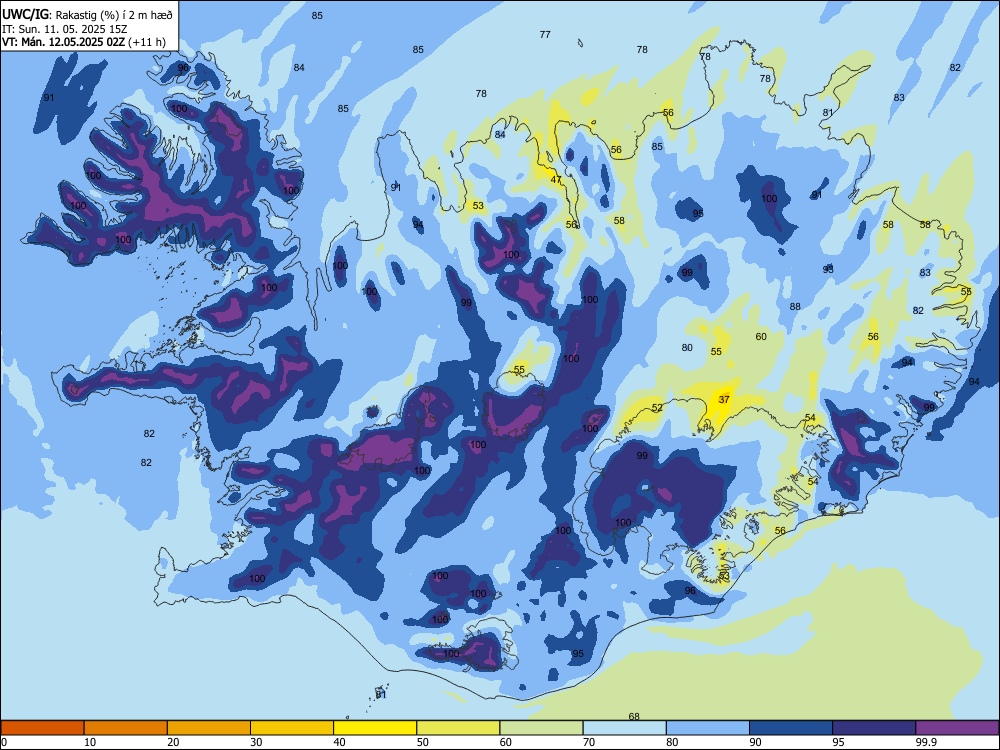Screen dimensions: 1000x750
Task: Click the title text 'UWC/IG: Rakastig (%) í 2 m hæð'
Action: (87, 15)
